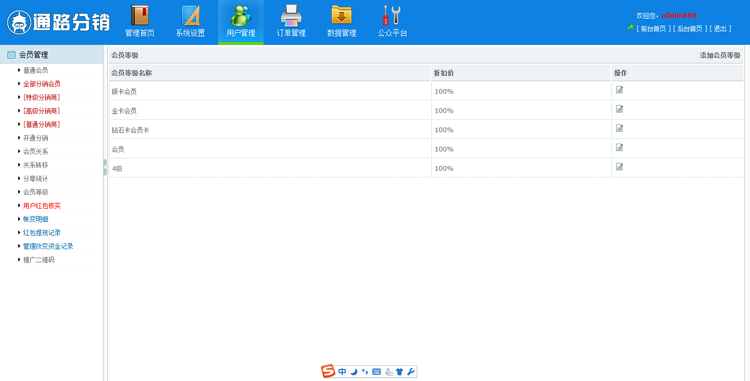Open 系统设置 ruler icon
This screenshot has height=381, width=750.
190,16
